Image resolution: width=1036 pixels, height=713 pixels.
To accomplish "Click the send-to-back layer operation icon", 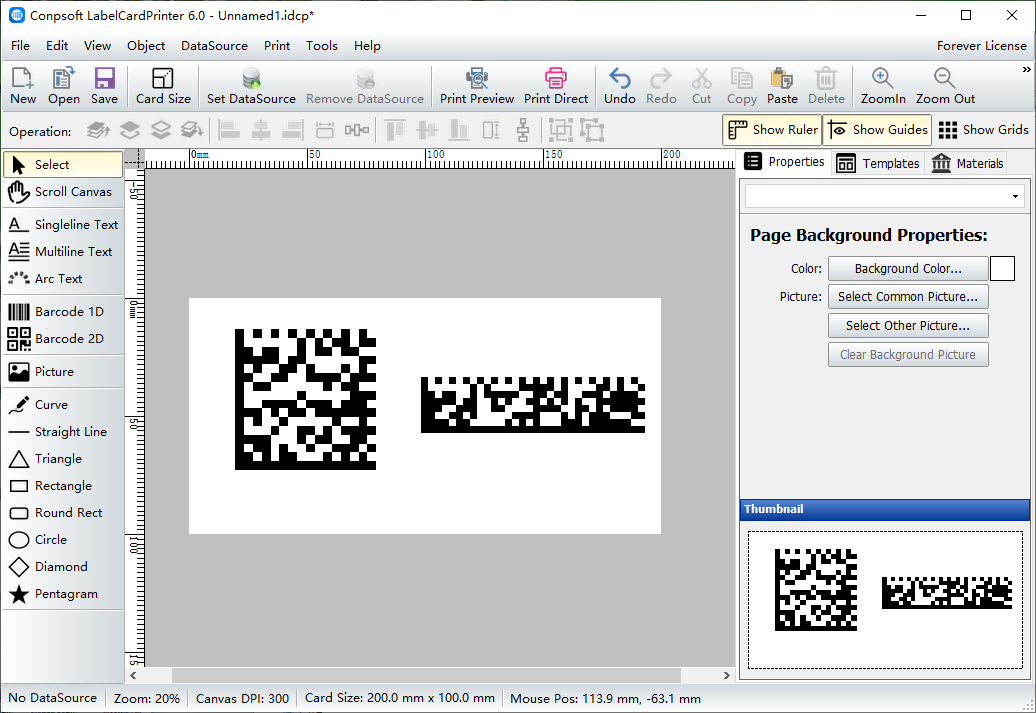I will (192, 130).
